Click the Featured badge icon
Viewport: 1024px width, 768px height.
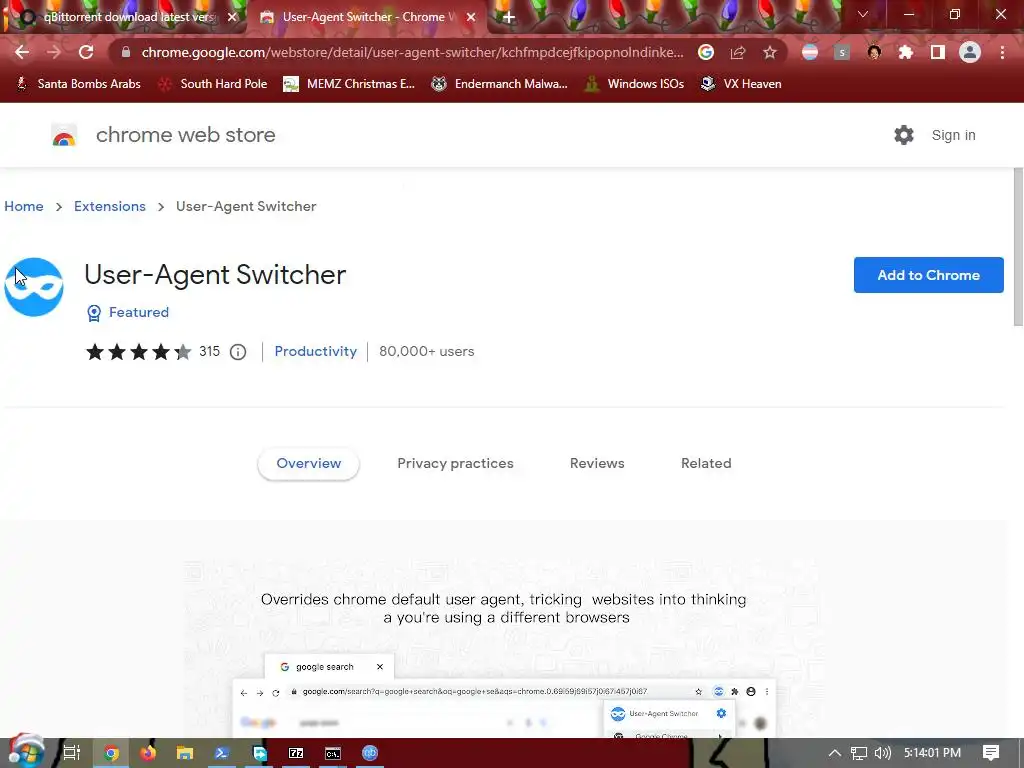pyautogui.click(x=94, y=313)
